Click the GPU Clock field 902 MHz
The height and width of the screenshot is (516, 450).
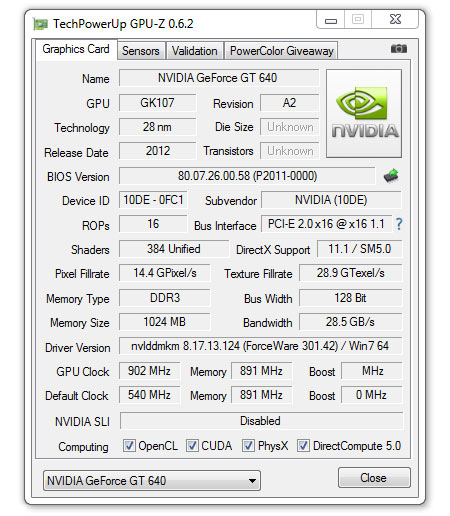(149, 371)
